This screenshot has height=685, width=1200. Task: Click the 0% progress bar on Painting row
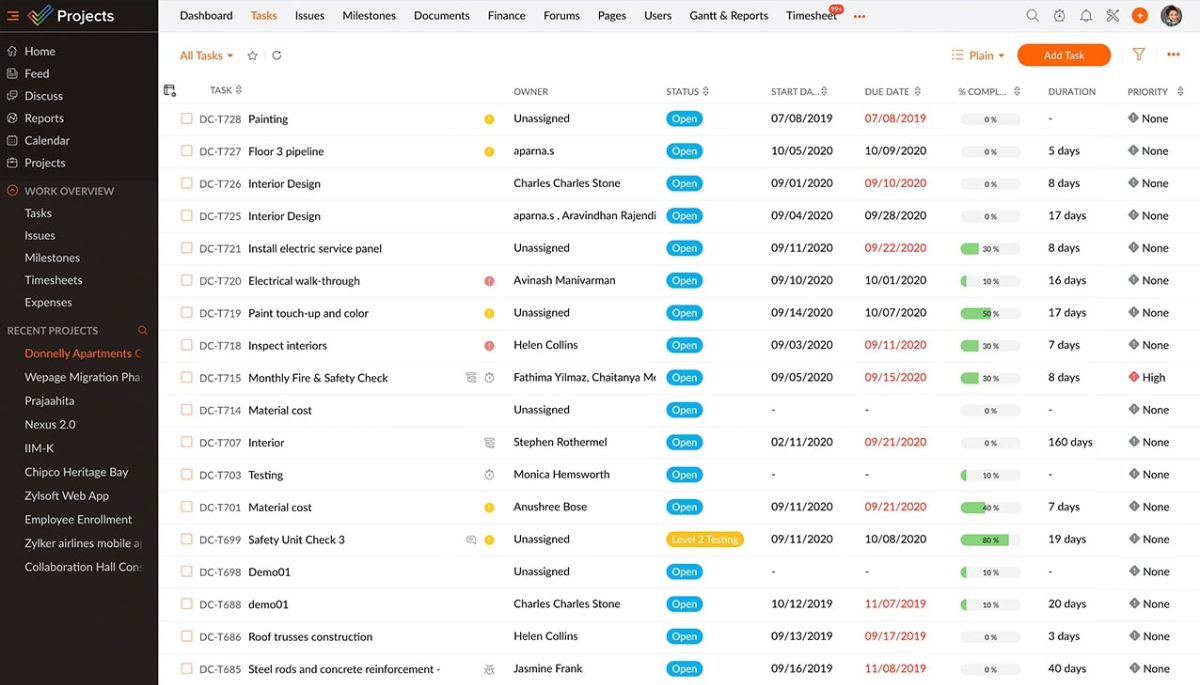coord(991,119)
